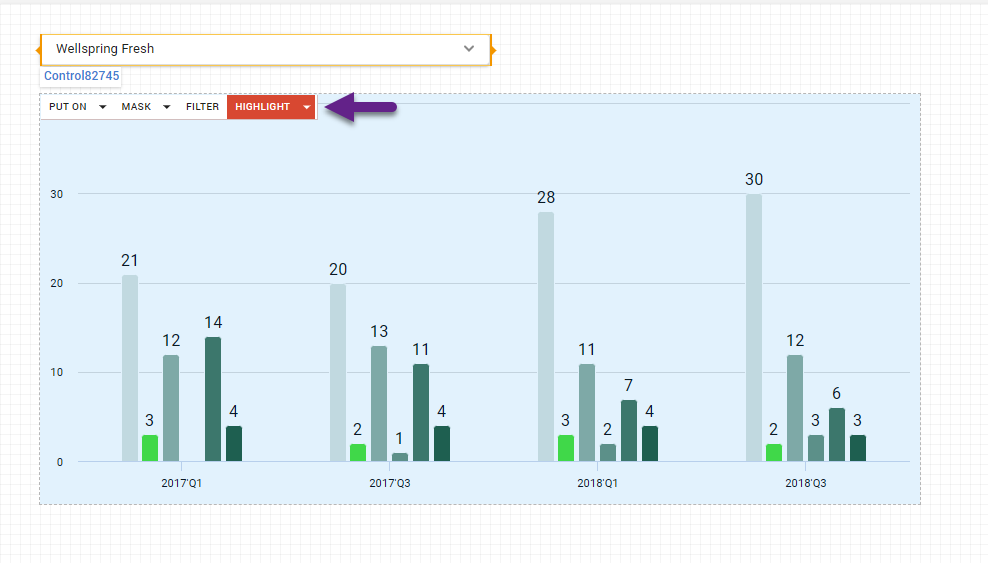Expand the PUT ON arrow menu

[103, 107]
